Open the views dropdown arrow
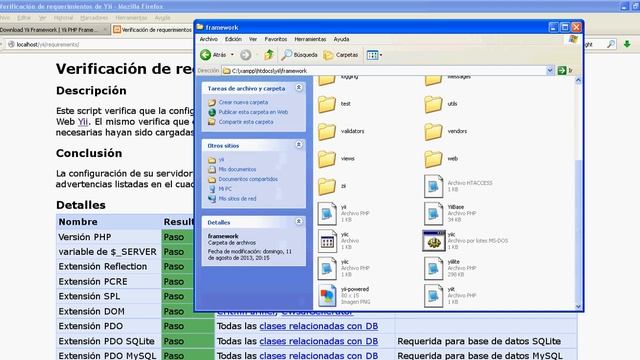 coord(381,55)
